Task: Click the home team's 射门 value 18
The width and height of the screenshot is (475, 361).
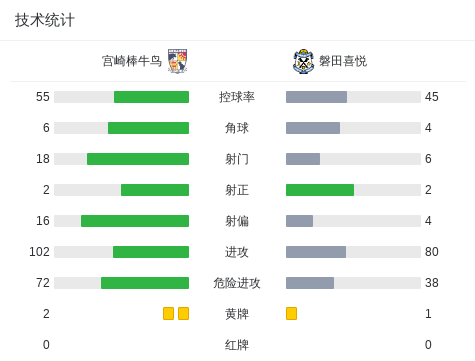Action: click(43, 159)
